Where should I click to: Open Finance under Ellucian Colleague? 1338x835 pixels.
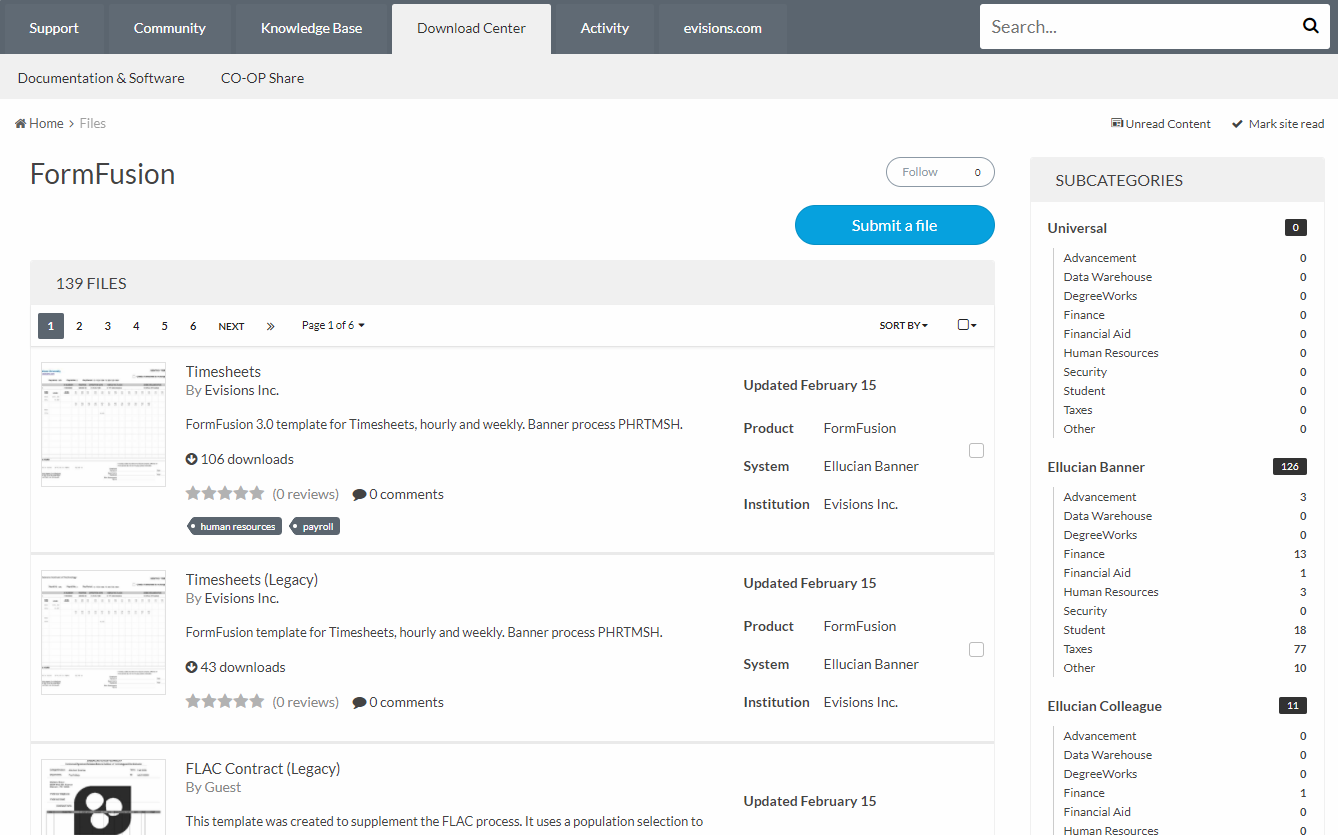click(1084, 793)
